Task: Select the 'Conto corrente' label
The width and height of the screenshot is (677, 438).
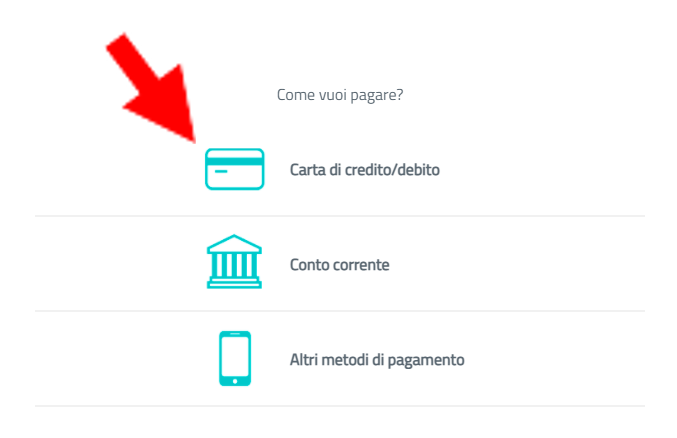Action: click(339, 265)
